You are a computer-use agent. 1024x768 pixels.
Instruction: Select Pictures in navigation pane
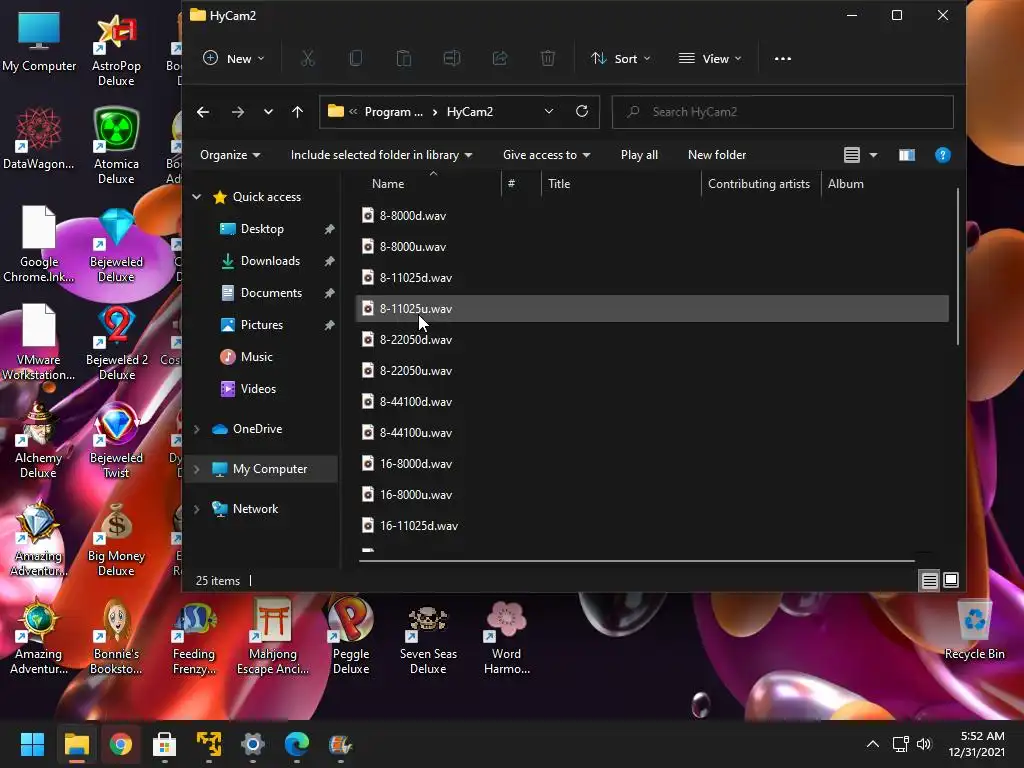[261, 325]
